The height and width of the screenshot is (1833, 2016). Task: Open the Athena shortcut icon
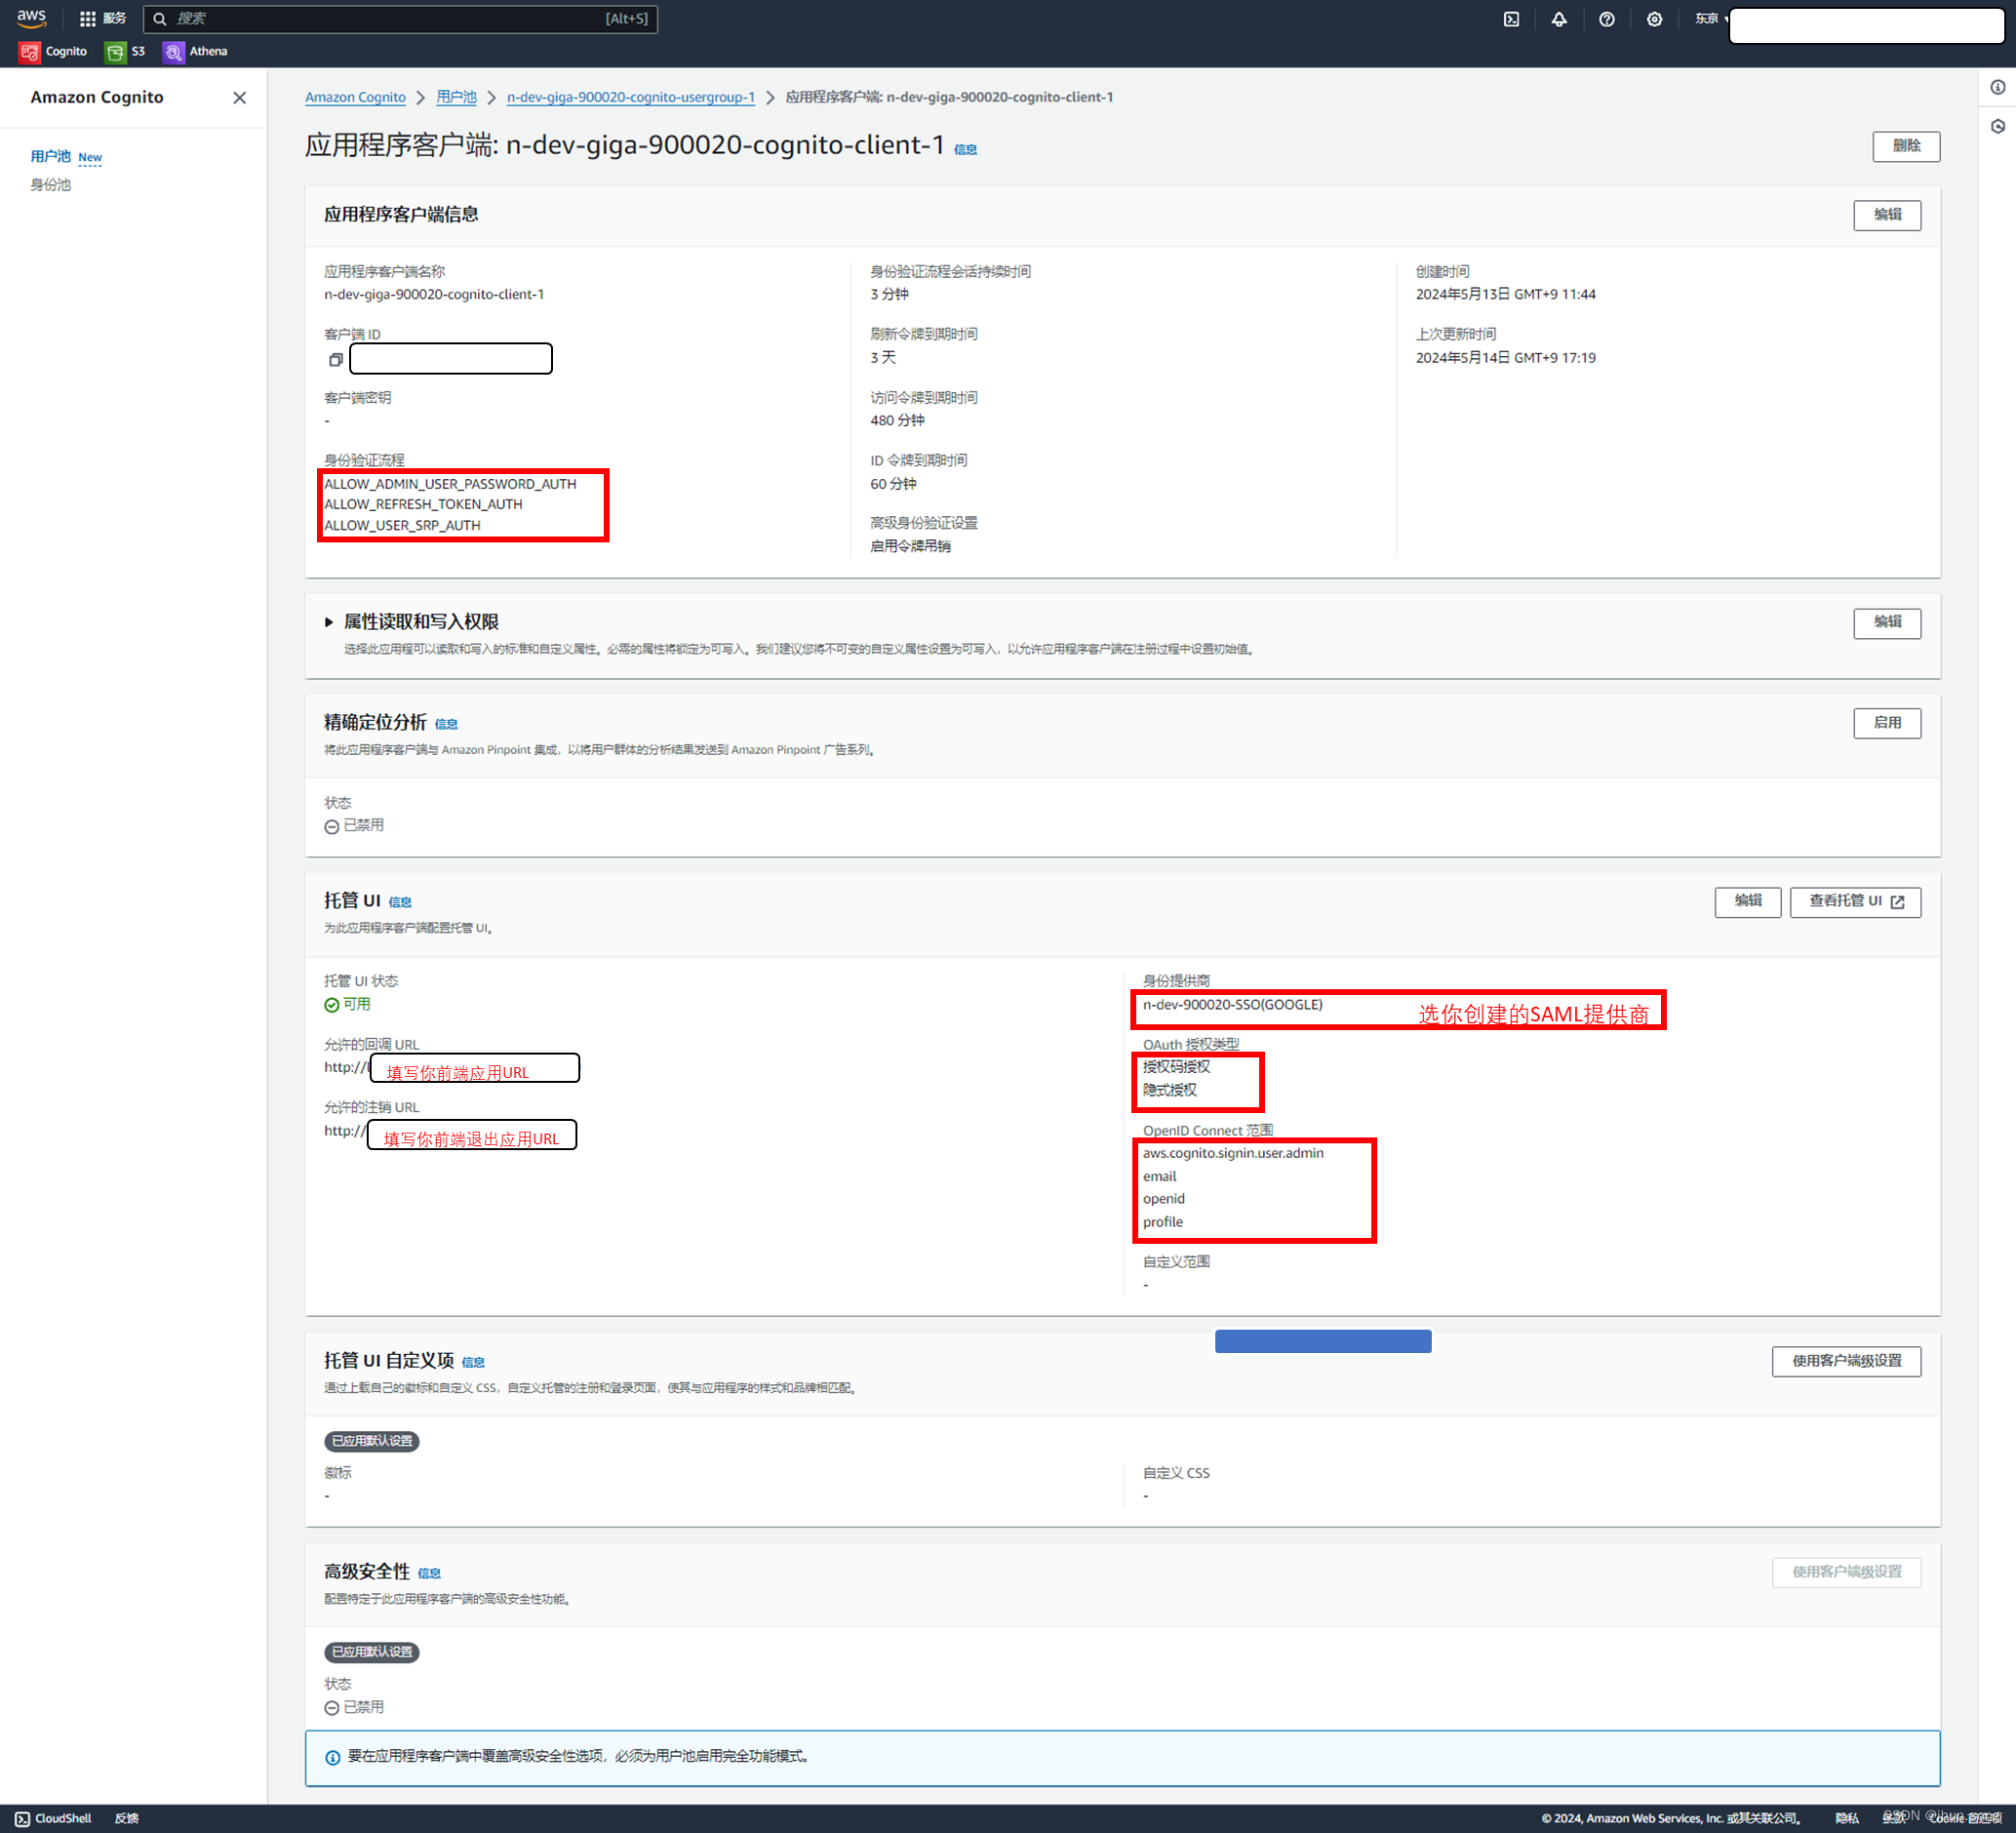pos(174,52)
